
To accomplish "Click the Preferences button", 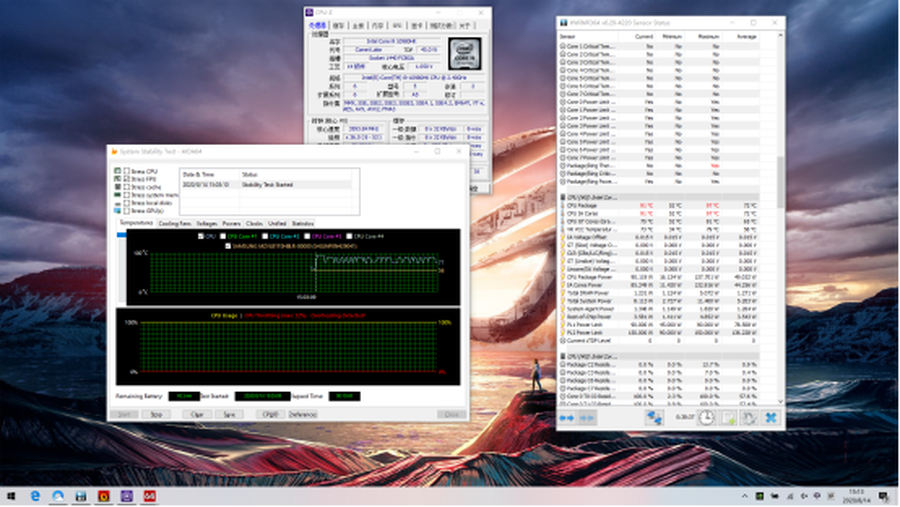I will click(303, 414).
